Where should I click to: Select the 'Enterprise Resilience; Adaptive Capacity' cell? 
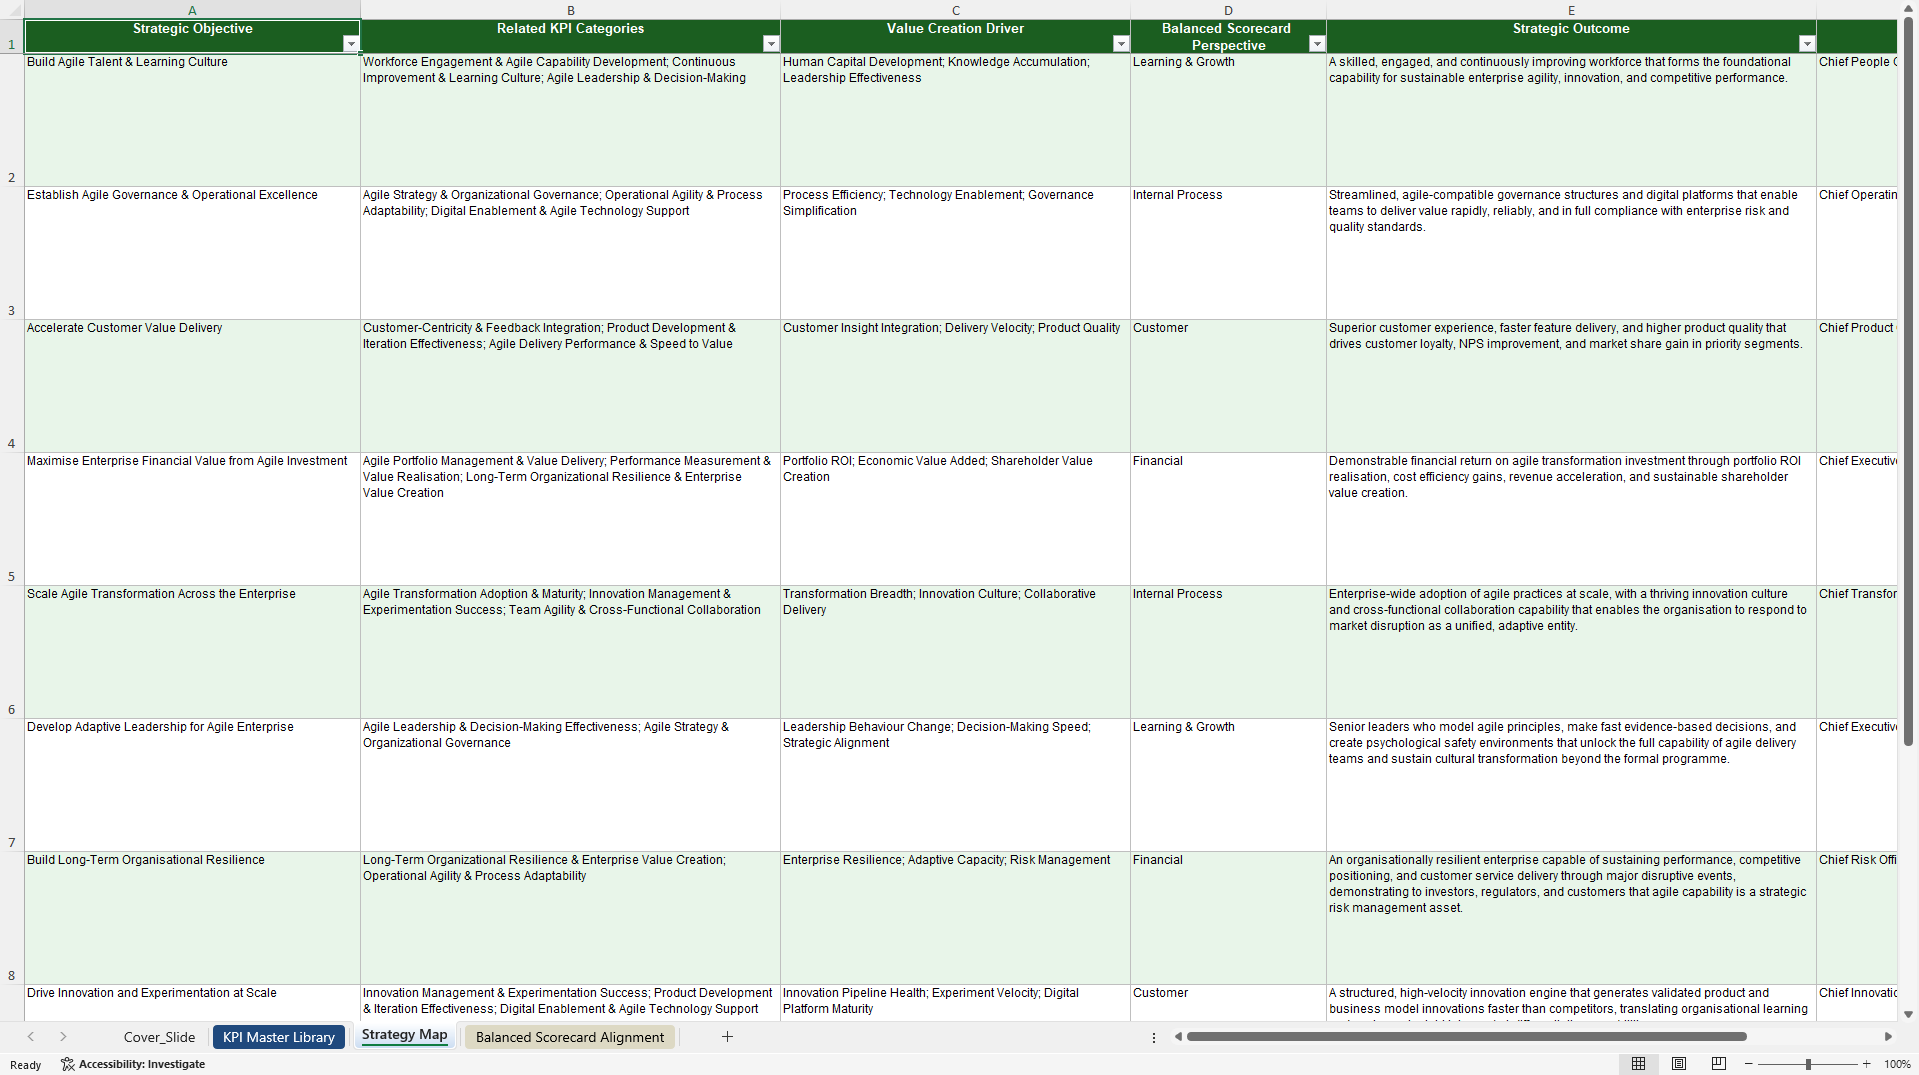955,918
